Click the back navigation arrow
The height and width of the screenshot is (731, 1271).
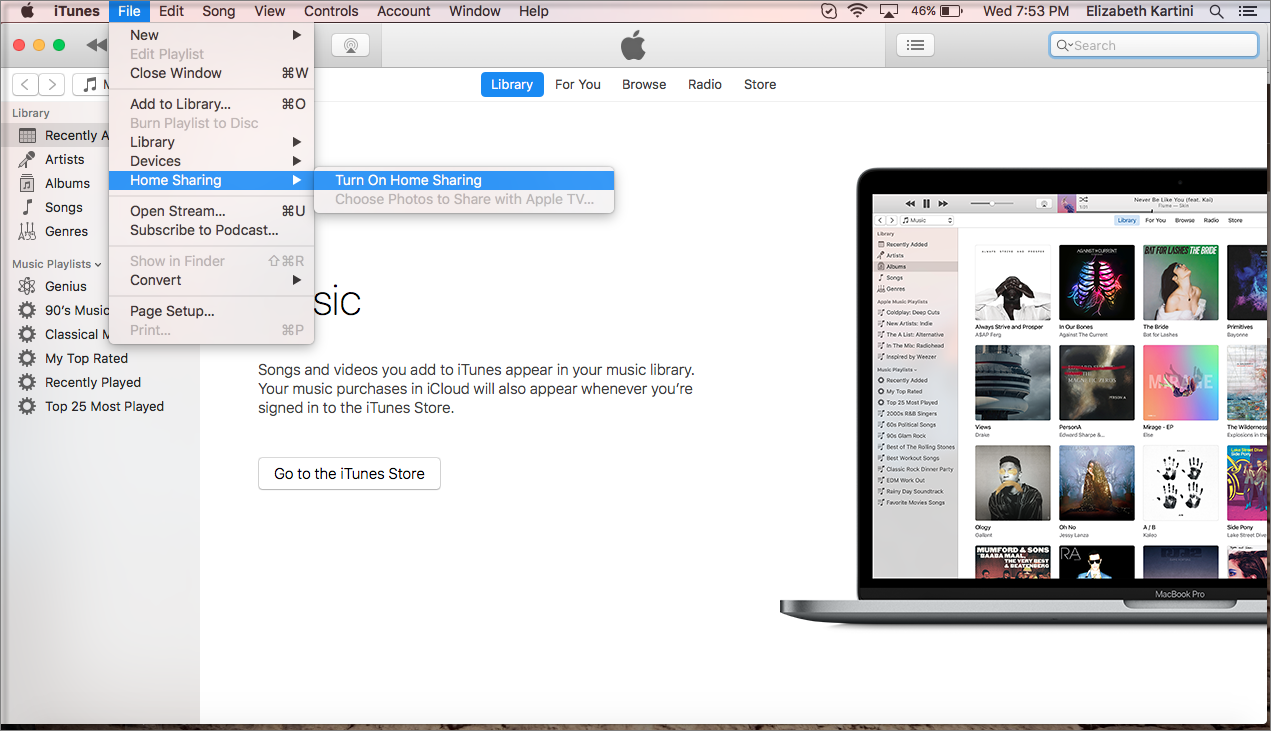(x=25, y=85)
